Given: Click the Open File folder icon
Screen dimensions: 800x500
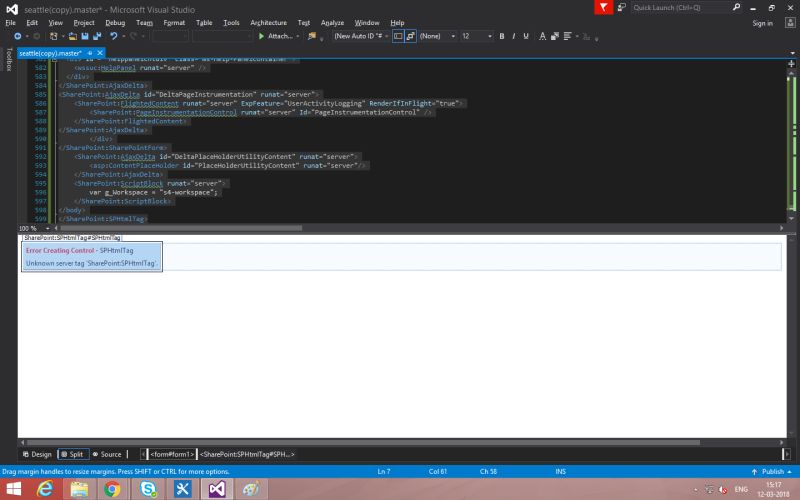Looking at the screenshot, I should 73,36.
